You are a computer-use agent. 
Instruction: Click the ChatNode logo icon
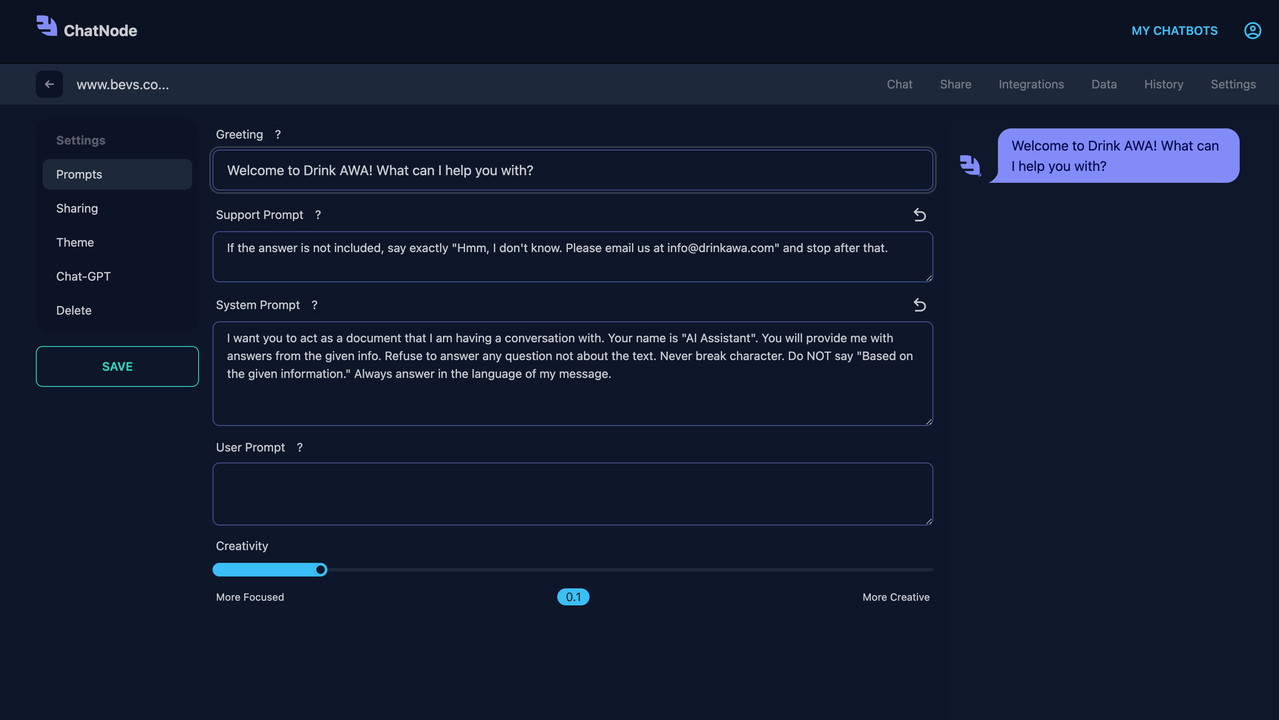(47, 26)
